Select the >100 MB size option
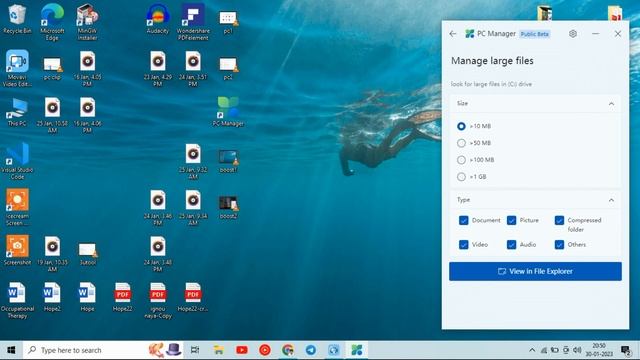Screen dimensions: 640x360 pos(461,160)
